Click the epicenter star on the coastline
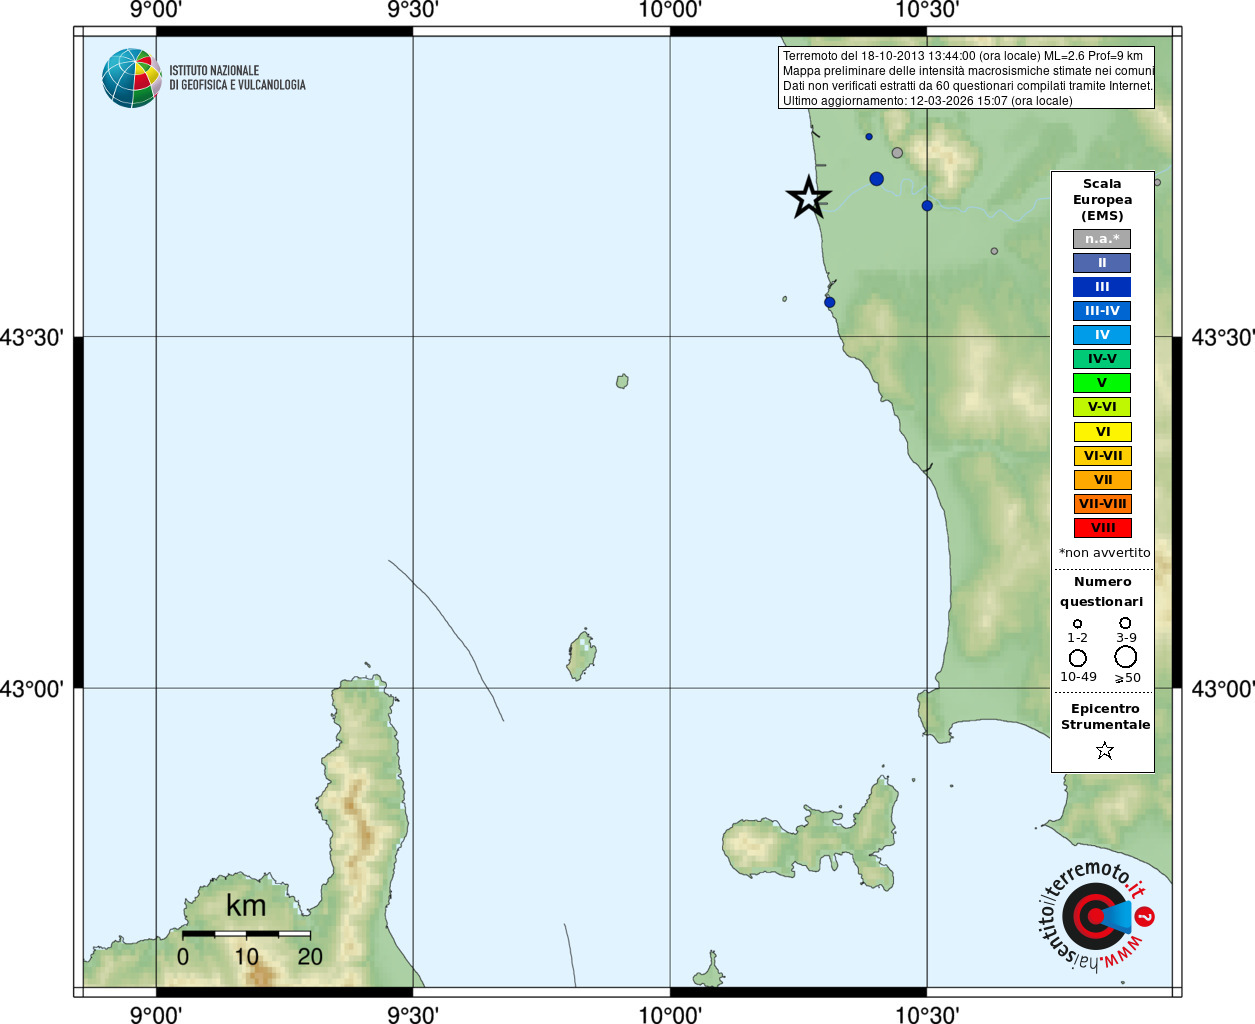This screenshot has width=1255, height=1024. [x=808, y=197]
